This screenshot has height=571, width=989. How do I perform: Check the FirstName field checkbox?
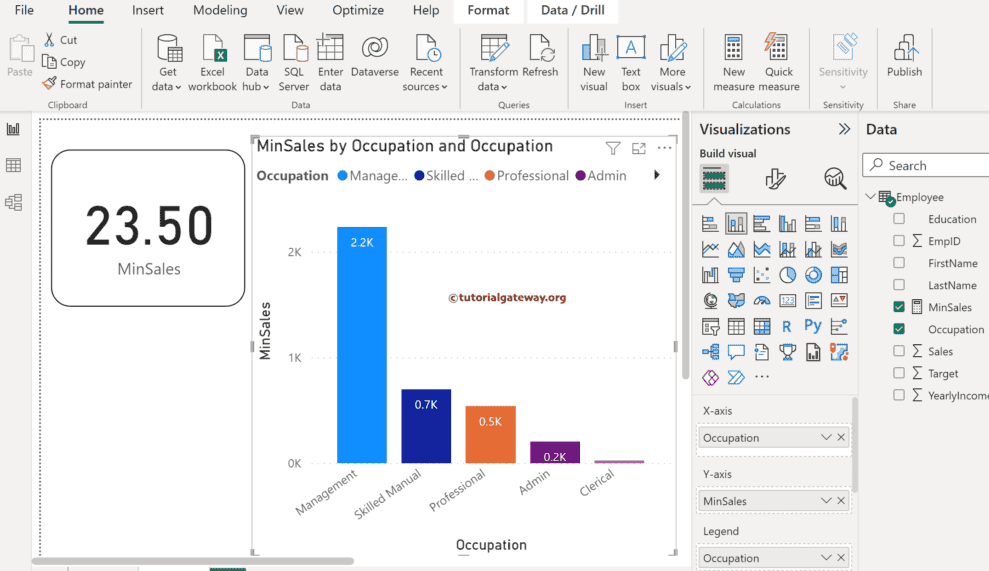[899, 263]
